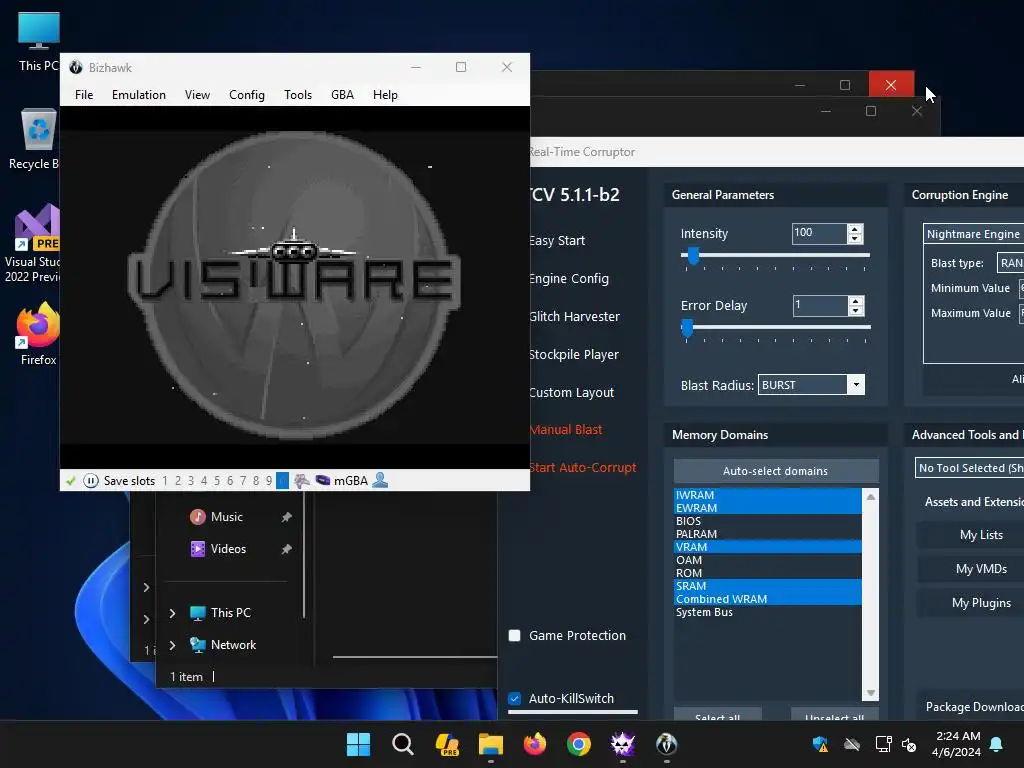The image size is (1024, 768).
Task: Decrease the Error Delay with down arrow
Action: pyautogui.click(x=856, y=311)
